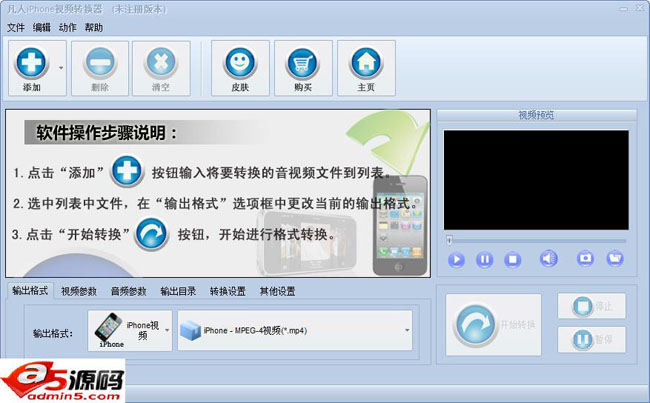Click the black video preview screen

536,180
